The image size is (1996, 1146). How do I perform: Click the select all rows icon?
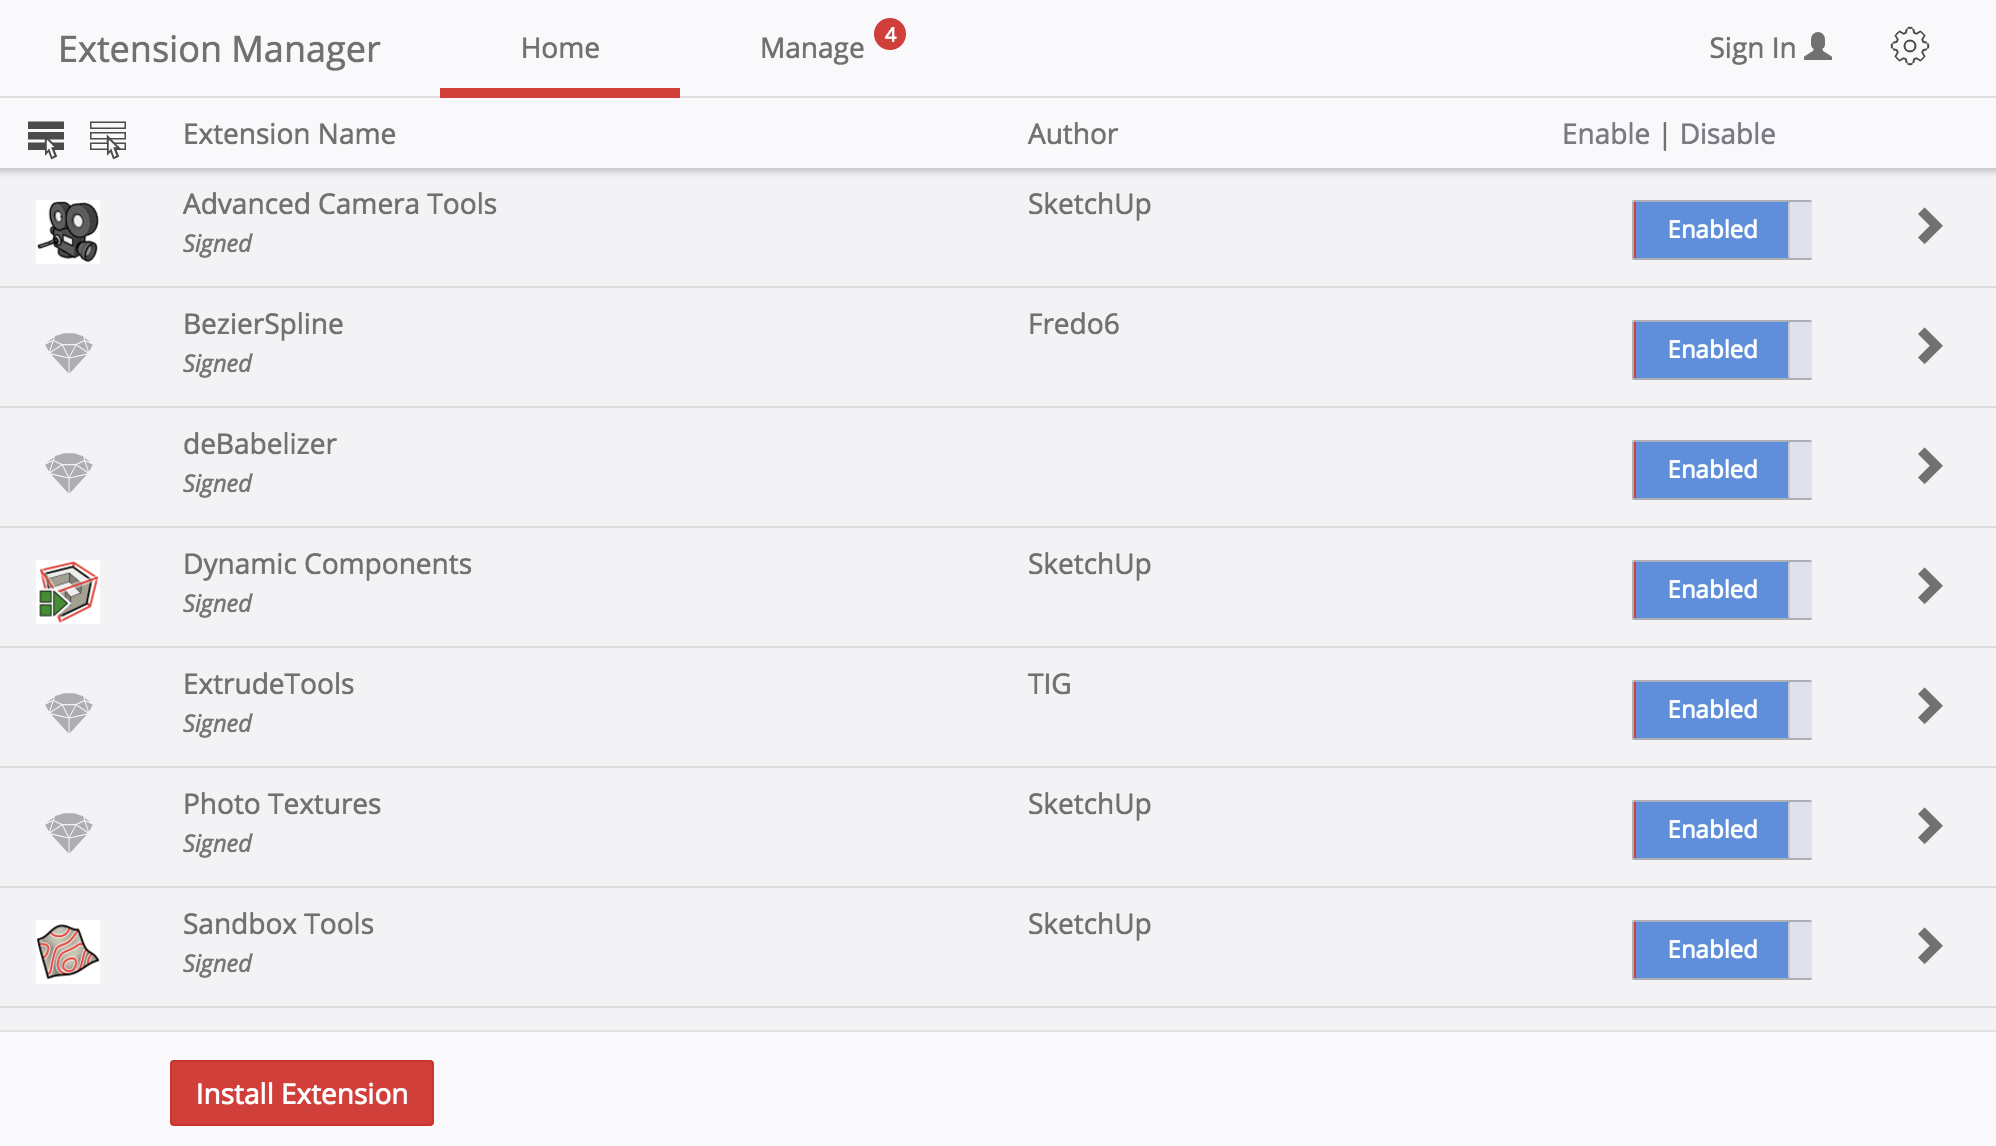pos(46,138)
